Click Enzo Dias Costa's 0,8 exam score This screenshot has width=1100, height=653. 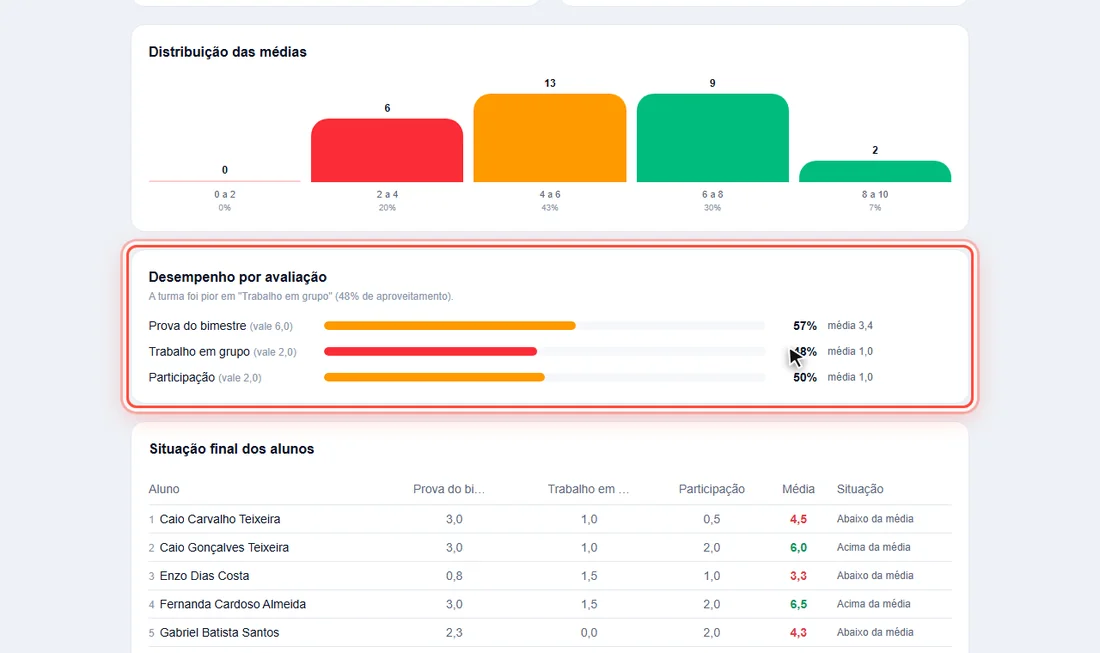click(454, 576)
